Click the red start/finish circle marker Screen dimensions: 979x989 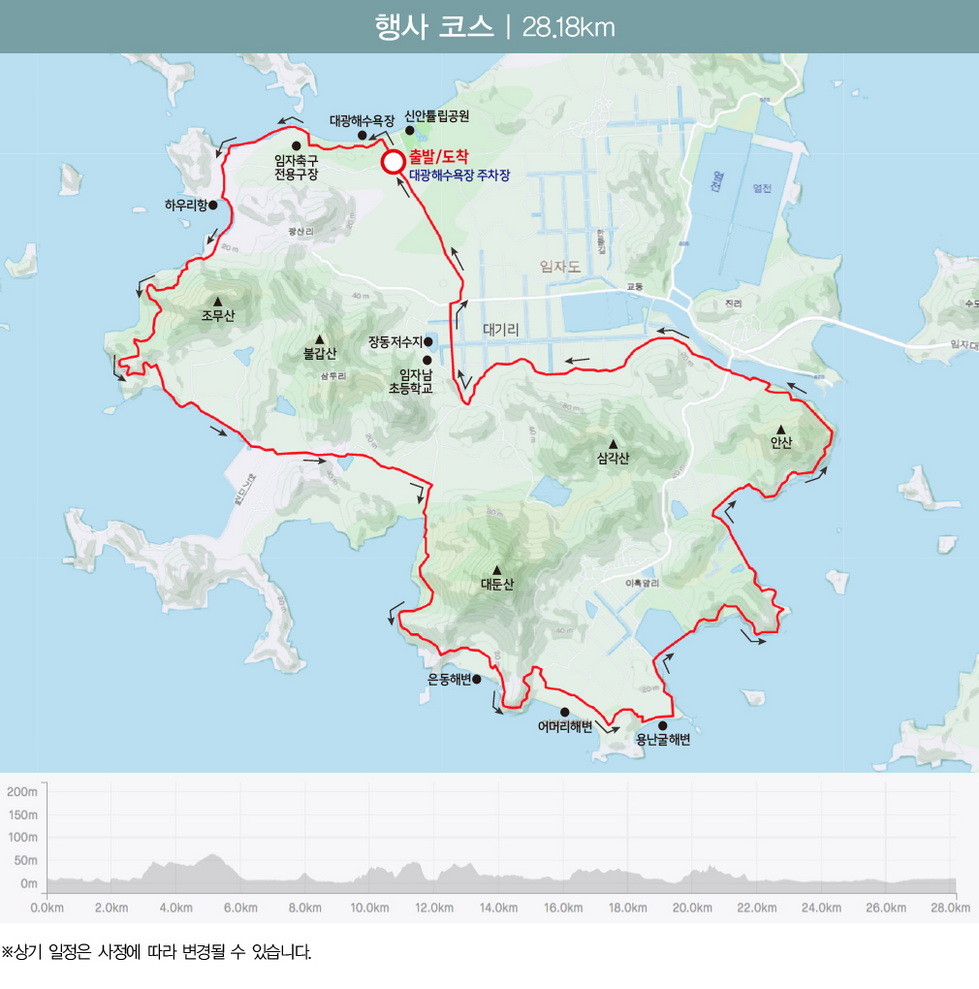click(393, 162)
